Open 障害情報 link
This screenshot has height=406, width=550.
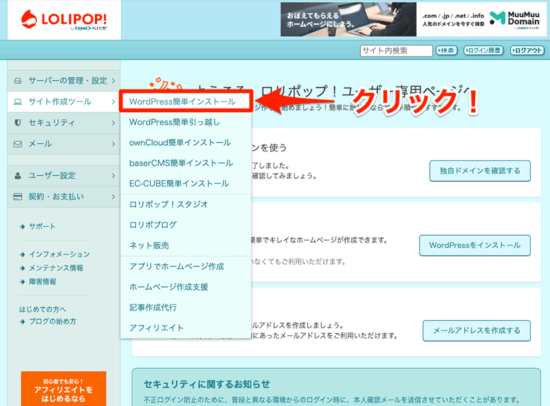[42, 282]
